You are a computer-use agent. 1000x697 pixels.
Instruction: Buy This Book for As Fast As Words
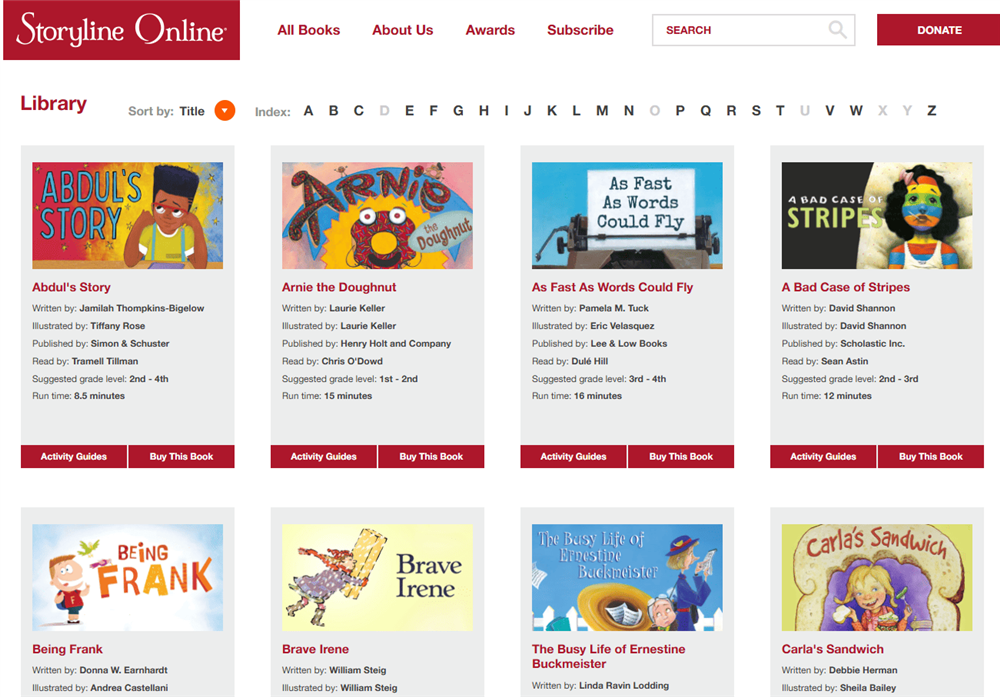coord(681,457)
